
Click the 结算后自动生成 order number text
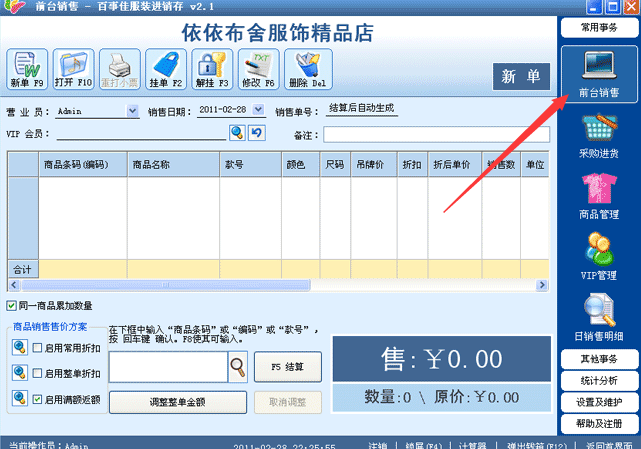pyautogui.click(x=362, y=108)
